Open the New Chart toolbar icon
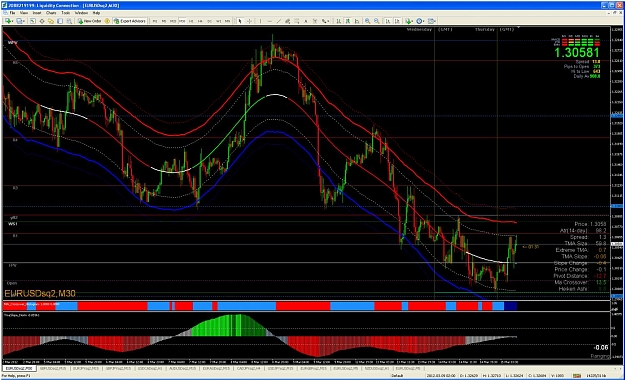 point(8,21)
